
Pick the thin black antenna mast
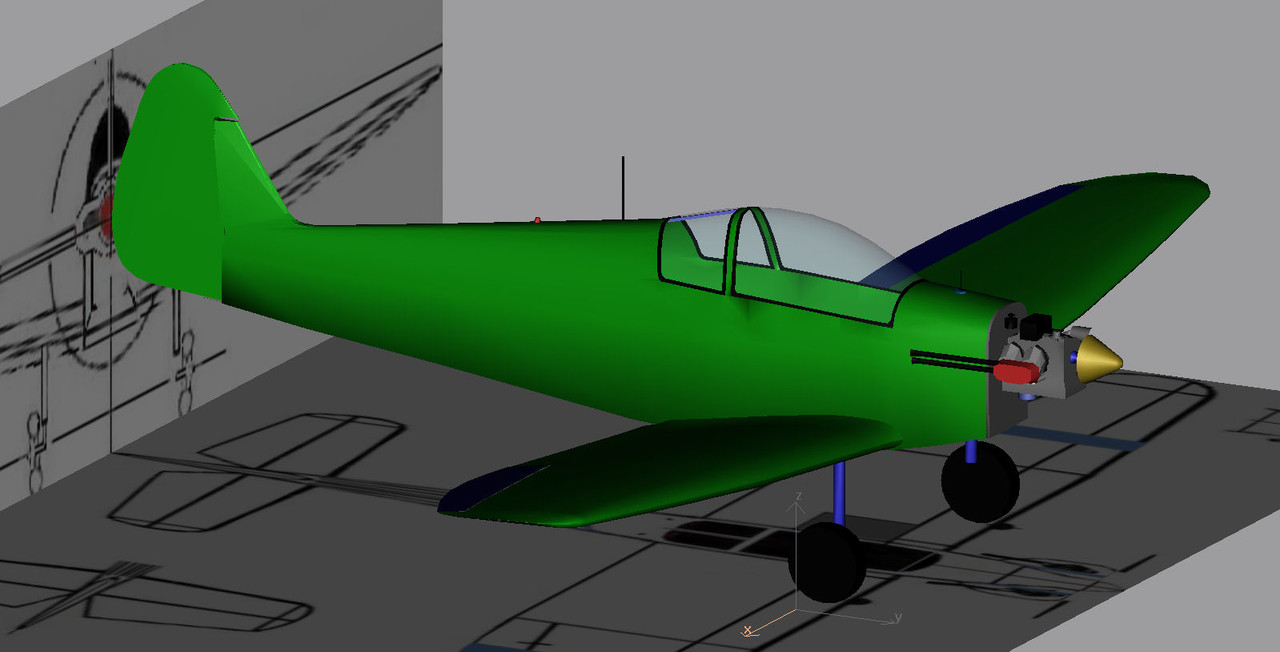point(623,188)
